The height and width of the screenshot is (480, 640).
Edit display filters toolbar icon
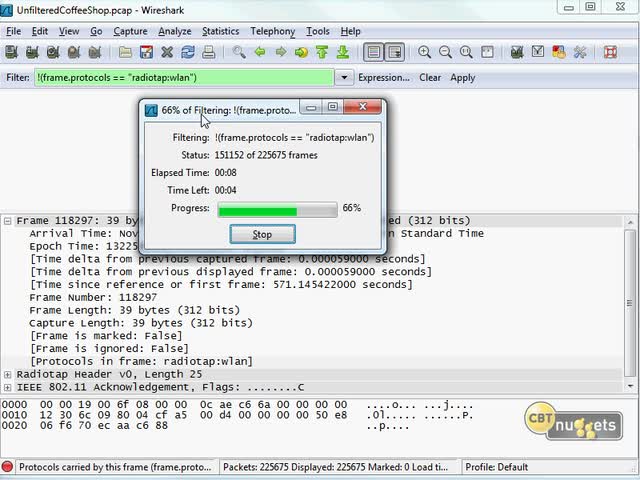pyautogui.click(x=538, y=52)
